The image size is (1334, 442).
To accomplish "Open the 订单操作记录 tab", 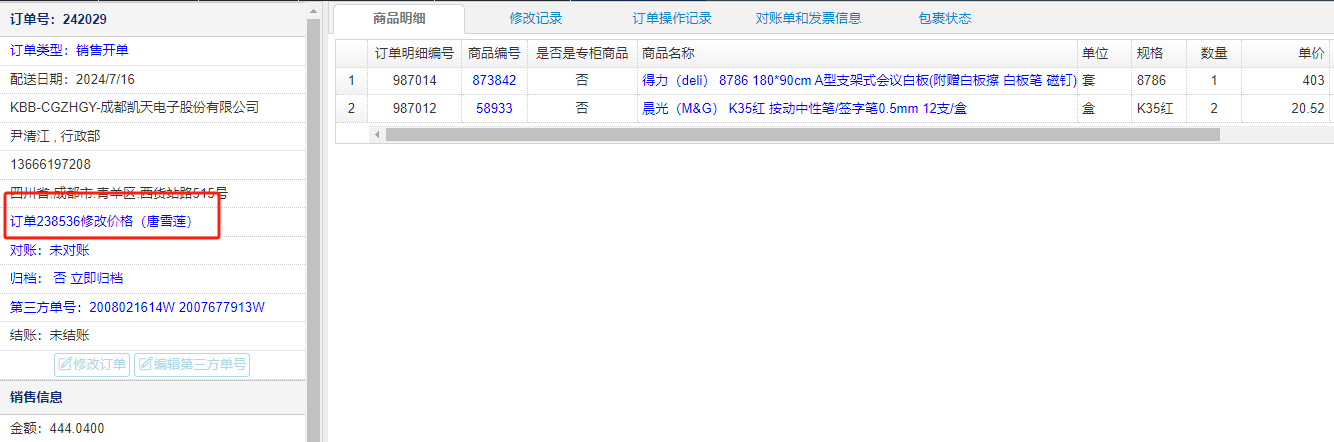I will tap(672, 18).
